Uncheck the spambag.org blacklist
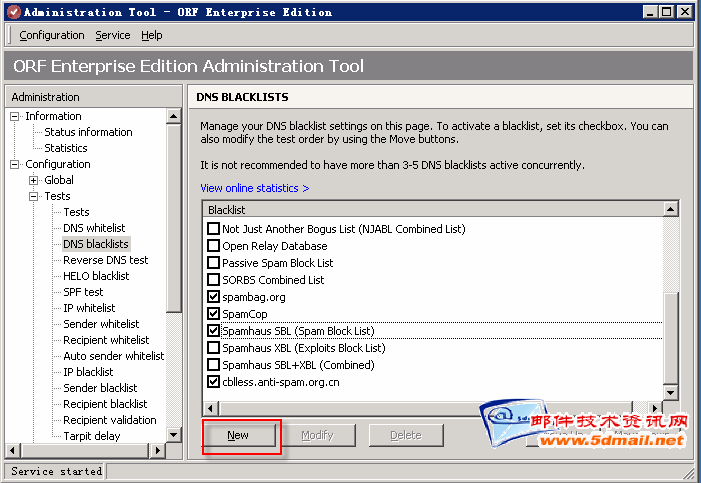The height and width of the screenshot is (483, 701). [213, 297]
